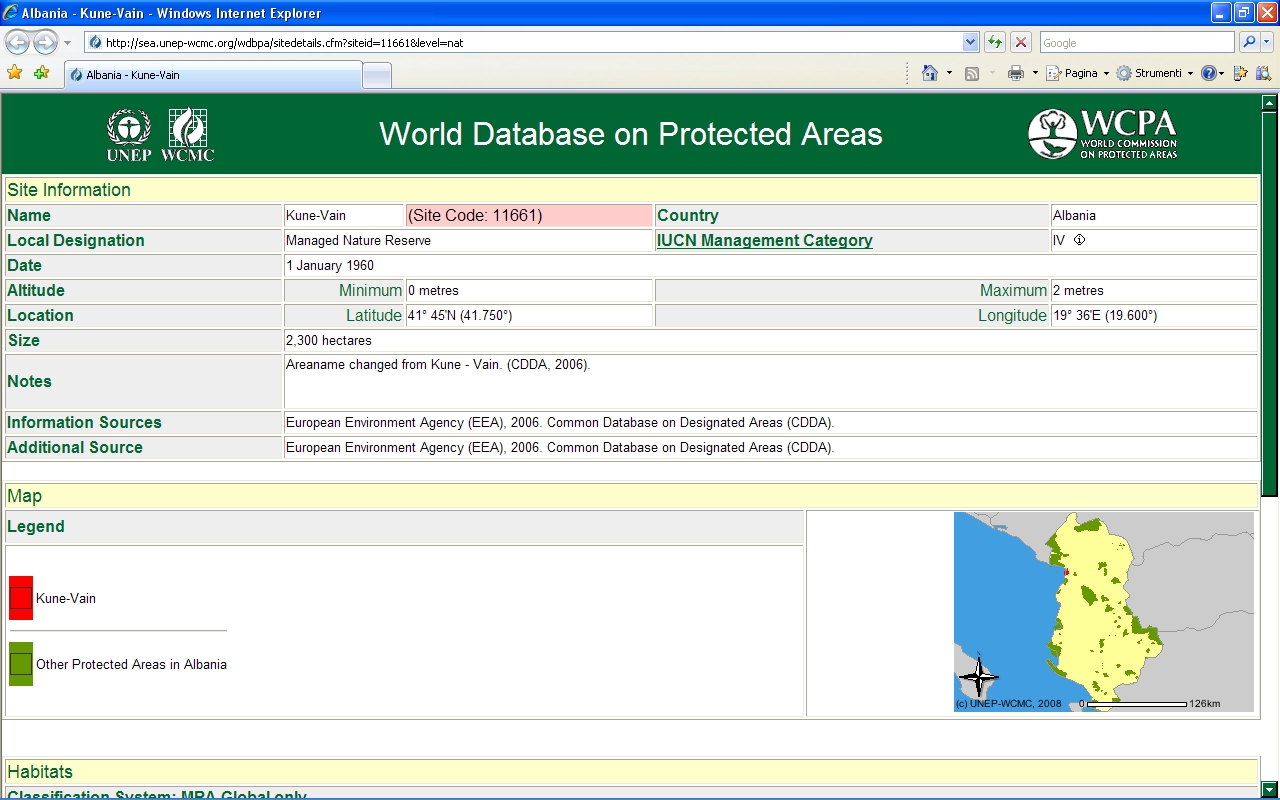Open the Help question mark menu
This screenshot has width=1280, height=800.
[1212, 73]
